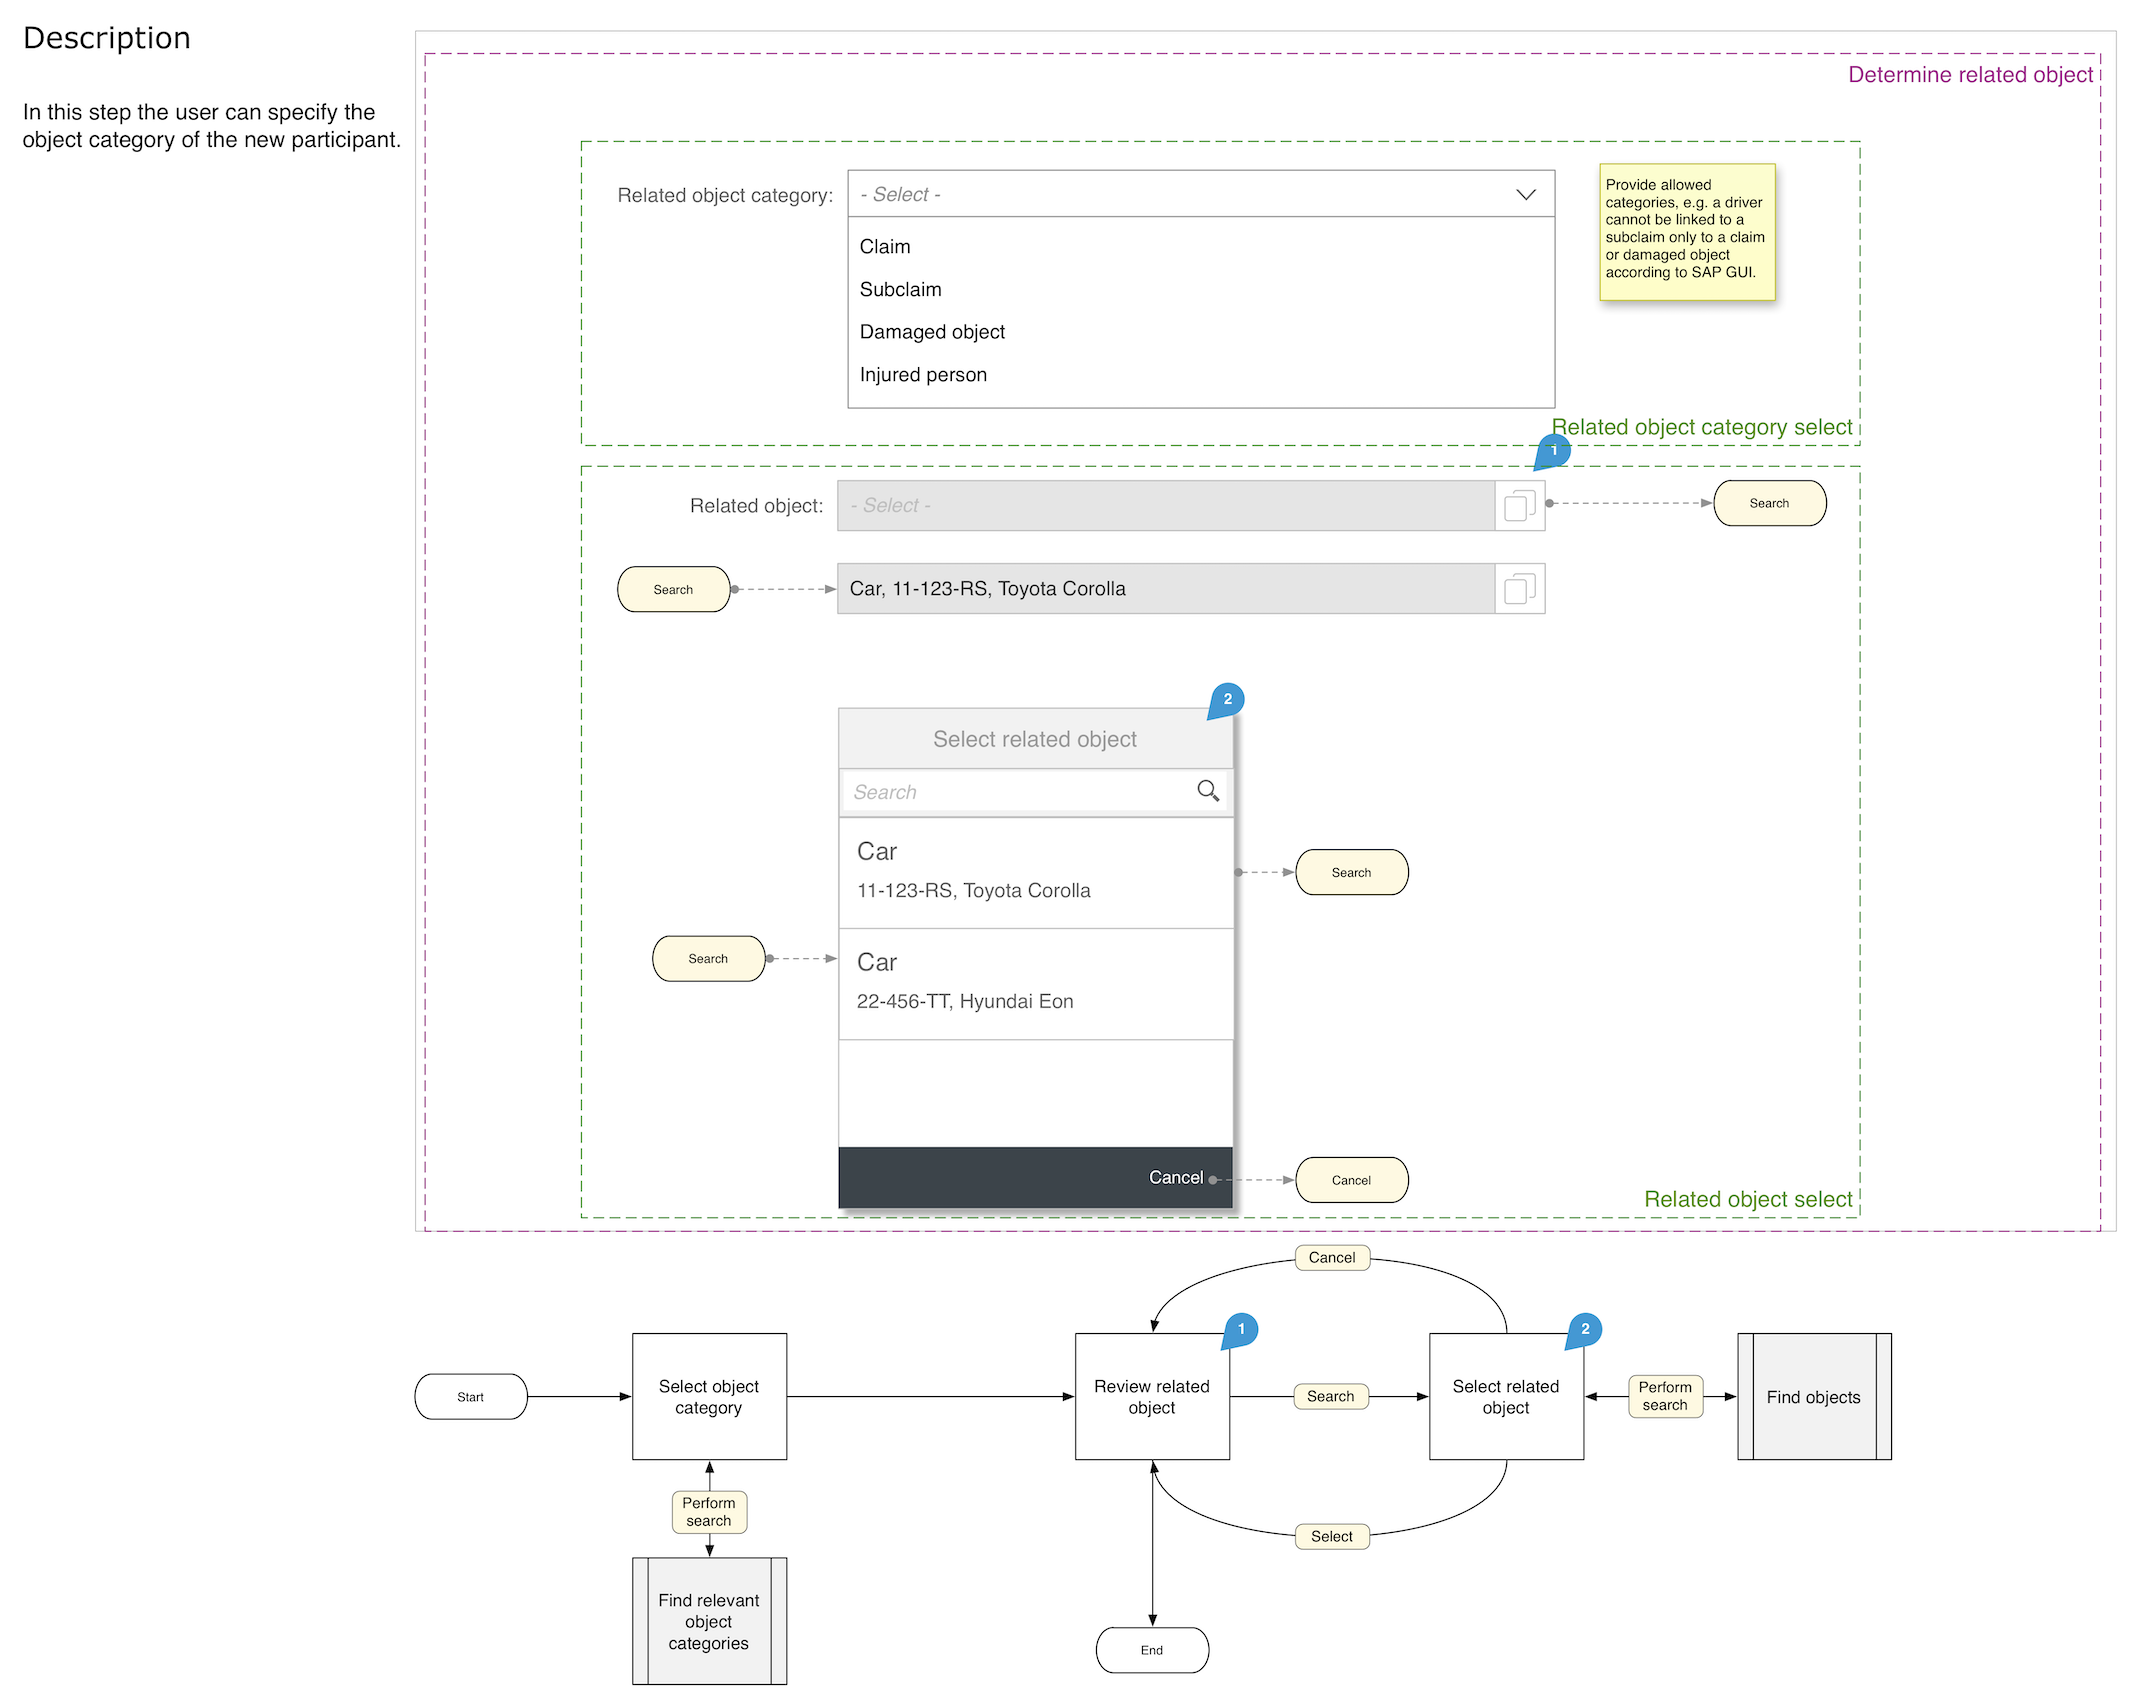The image size is (2132, 1696).
Task: Click value-help icon beside empty Related object field
Action: 1520,505
